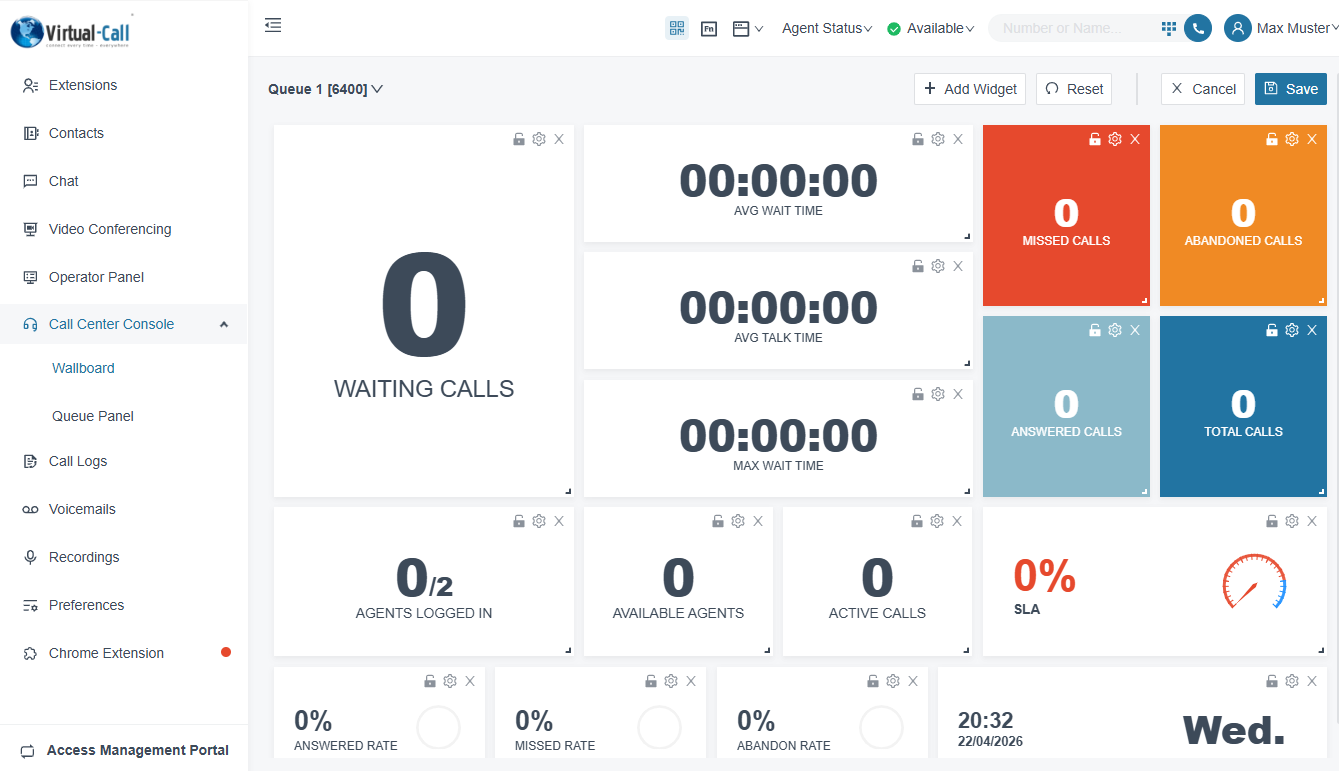Open settings of Answered Calls widget
Image resolution: width=1339 pixels, height=771 pixels.
[x=1115, y=330]
